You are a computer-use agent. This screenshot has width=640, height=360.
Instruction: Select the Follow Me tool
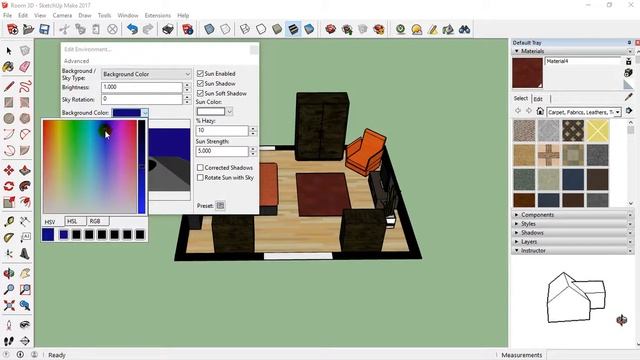click(25, 186)
